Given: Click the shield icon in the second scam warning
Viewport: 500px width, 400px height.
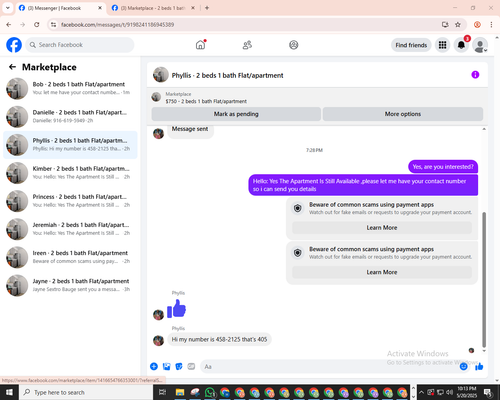Looking at the screenshot, I should [298, 253].
